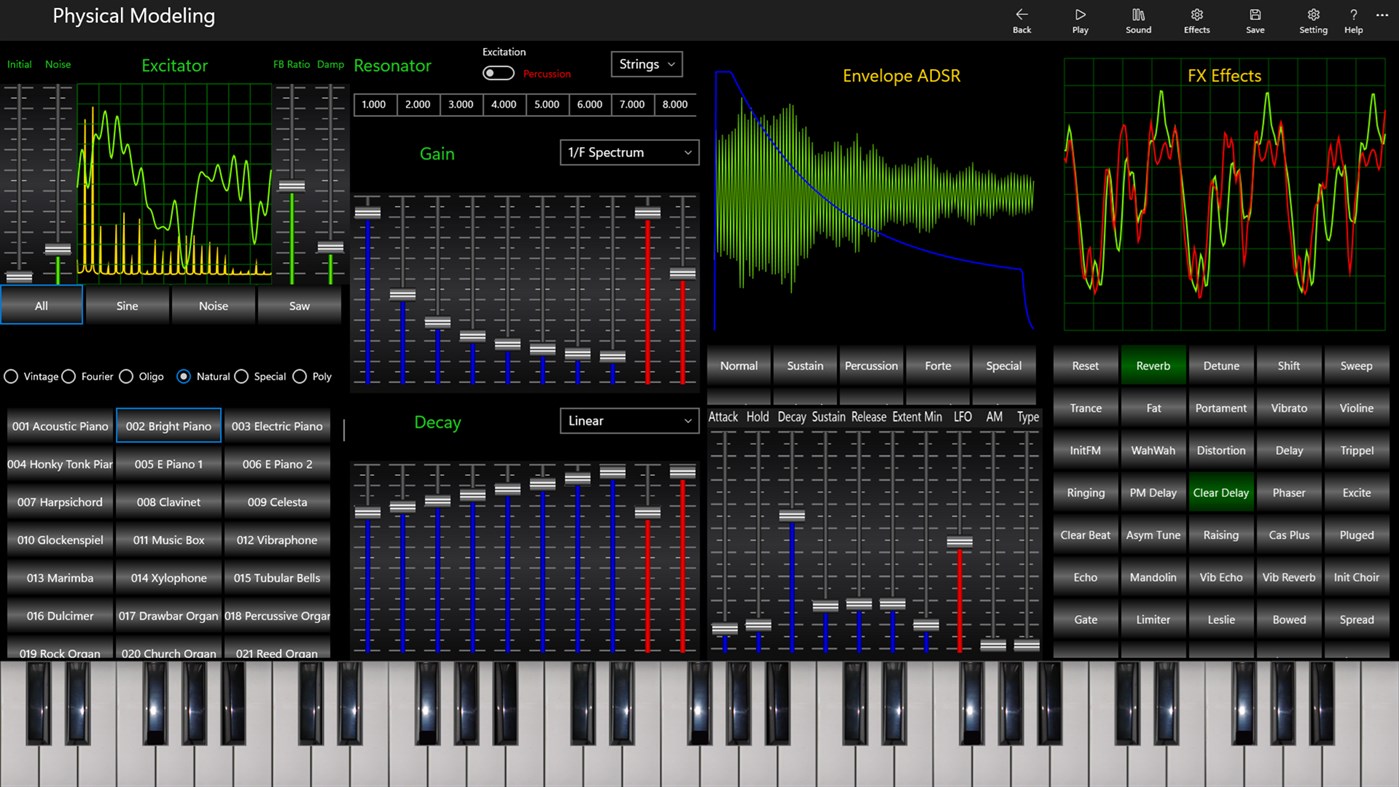Save the current patch using the Save icon

(1254, 20)
